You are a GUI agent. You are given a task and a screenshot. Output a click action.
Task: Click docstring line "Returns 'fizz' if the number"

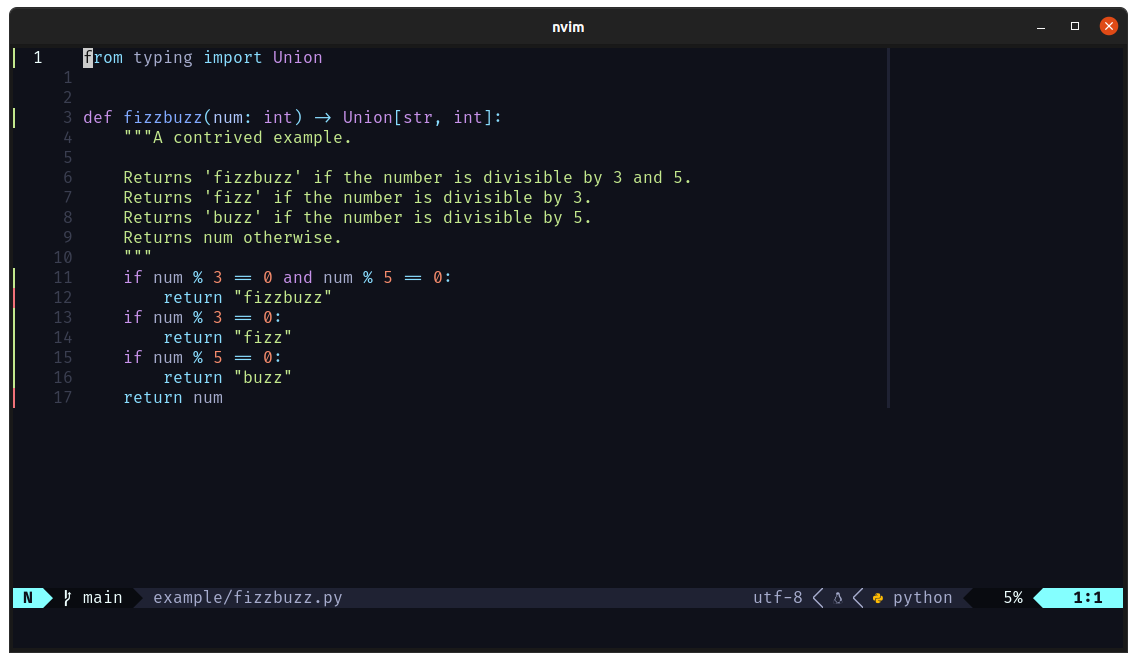[x=357, y=198]
